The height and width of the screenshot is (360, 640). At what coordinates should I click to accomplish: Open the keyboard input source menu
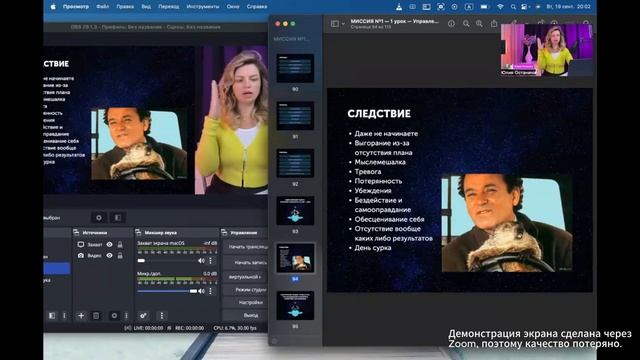click(x=469, y=7)
